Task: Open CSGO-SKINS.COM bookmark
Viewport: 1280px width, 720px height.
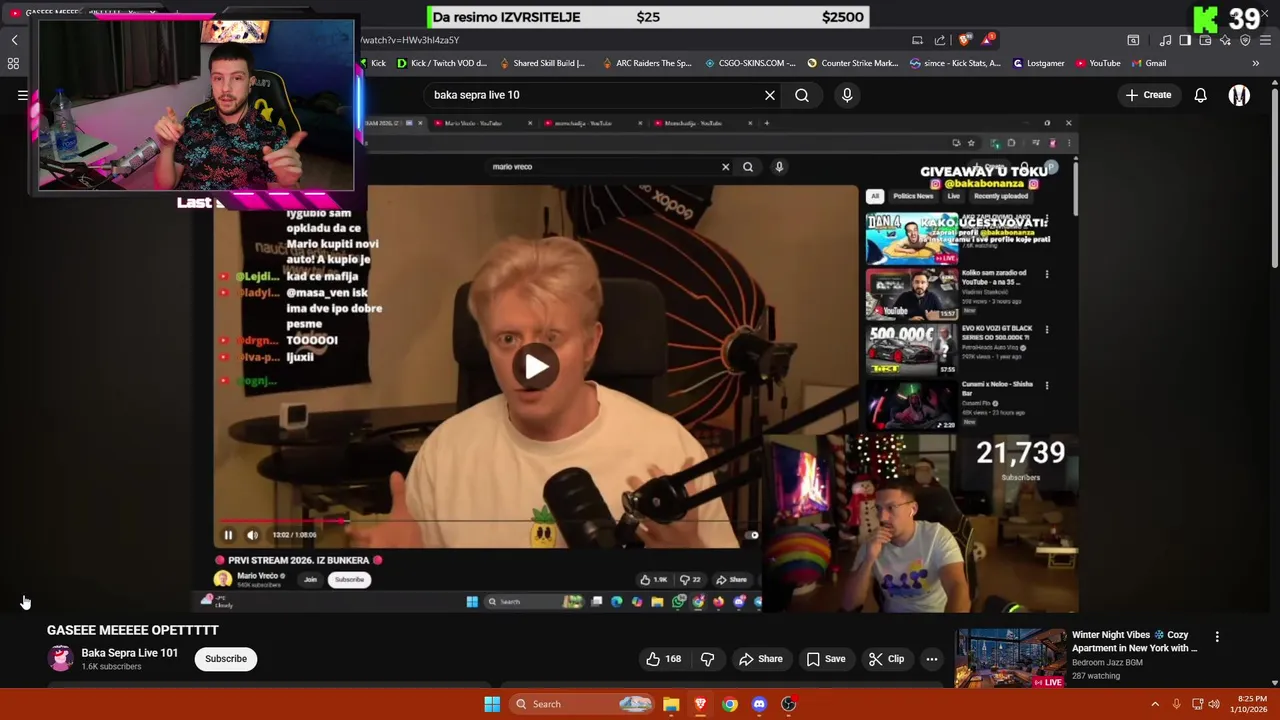Action: click(x=750, y=63)
